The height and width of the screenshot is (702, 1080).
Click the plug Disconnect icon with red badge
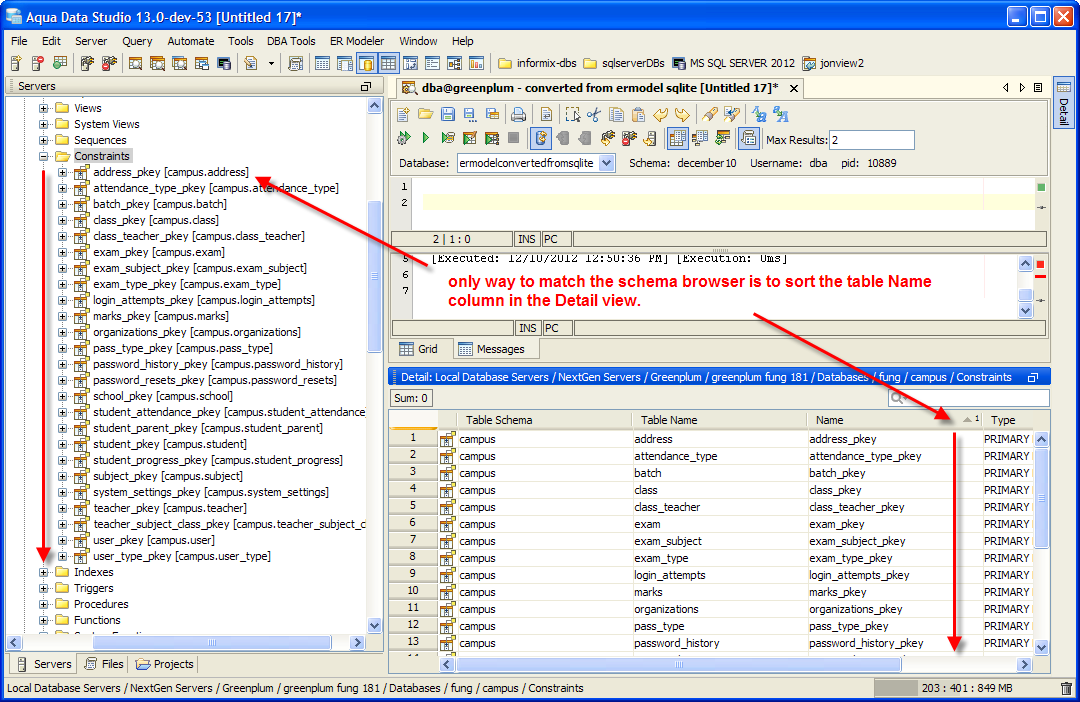(x=109, y=63)
